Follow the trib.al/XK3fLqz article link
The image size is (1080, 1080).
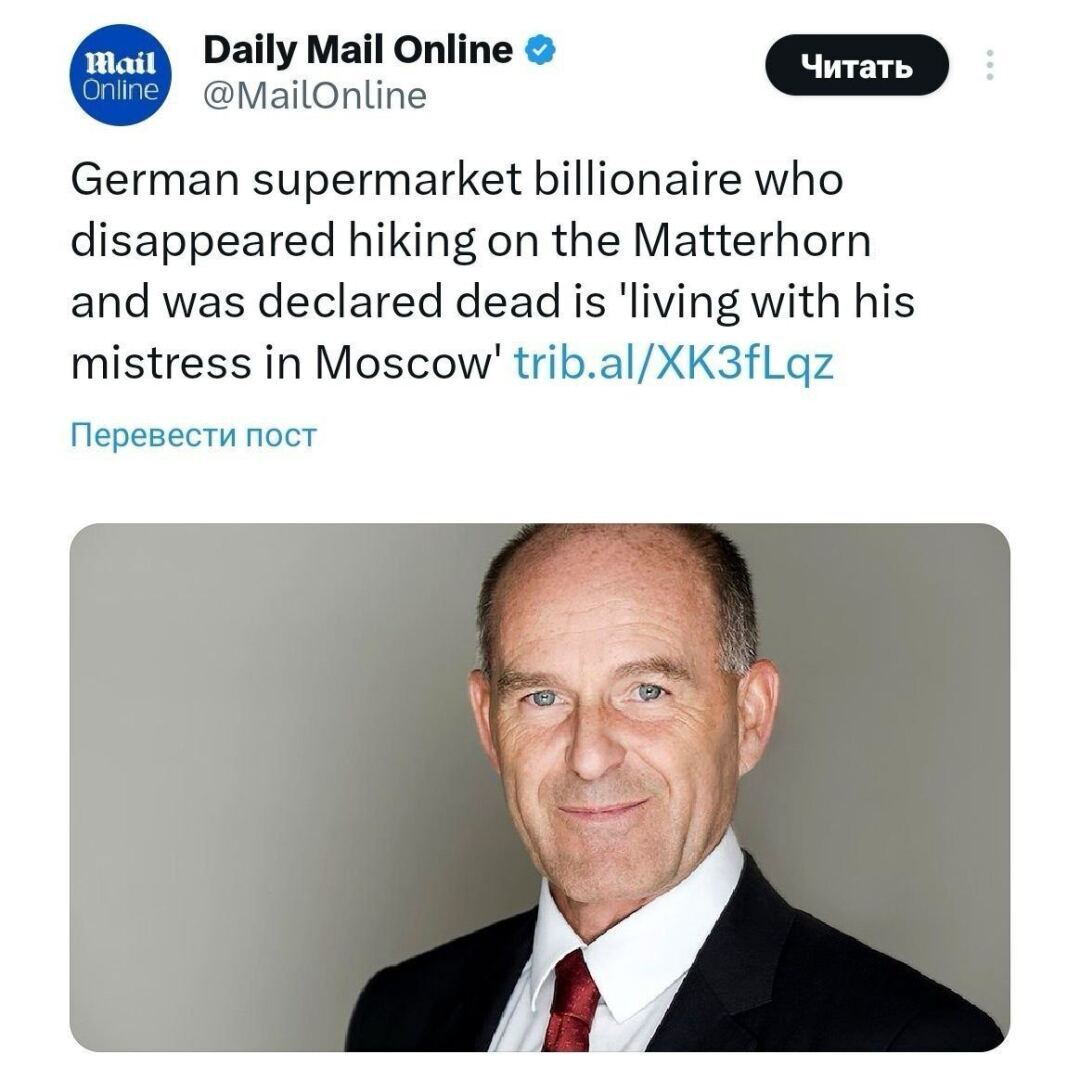[x=672, y=365]
